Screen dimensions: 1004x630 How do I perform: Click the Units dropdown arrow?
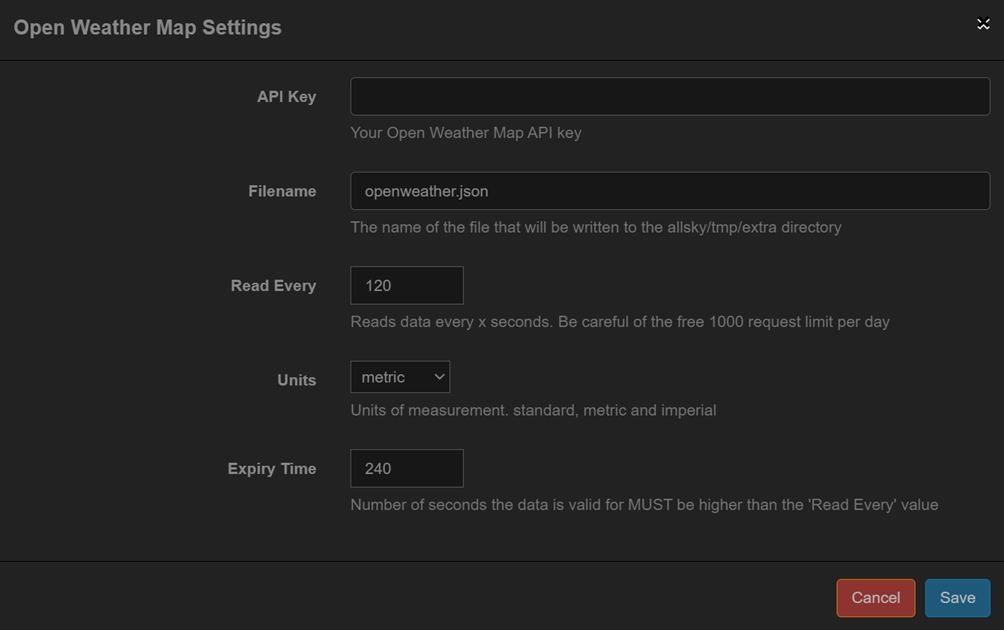click(438, 377)
